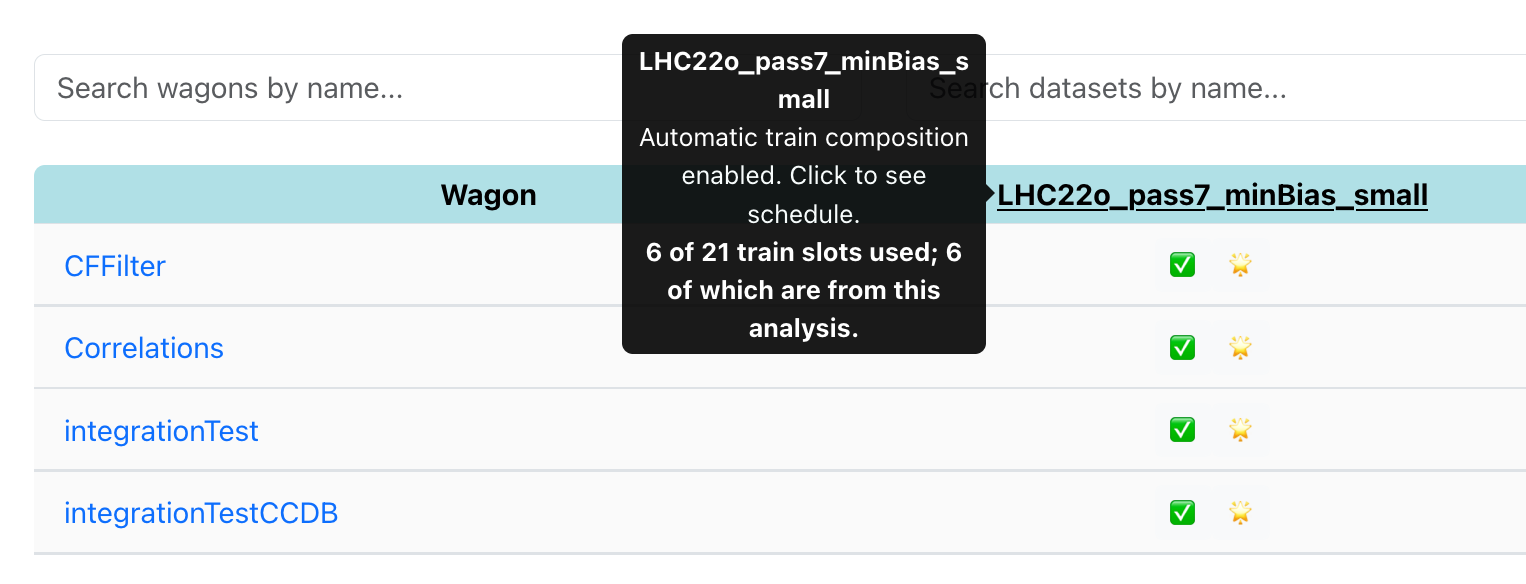Click the star icon in CFFilter row
This screenshot has width=1526, height=584.
(1240, 265)
